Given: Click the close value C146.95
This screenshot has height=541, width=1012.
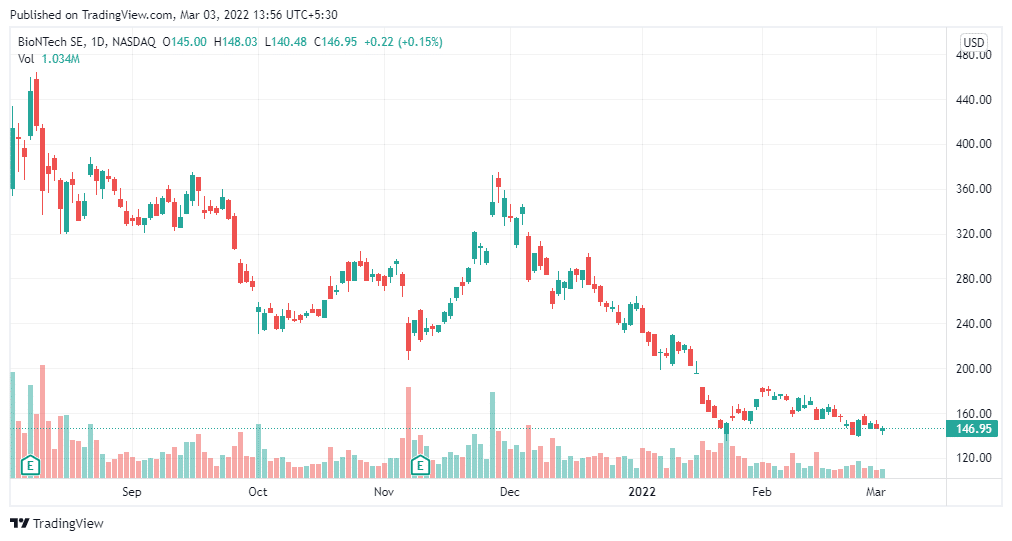Looking at the screenshot, I should (336, 42).
